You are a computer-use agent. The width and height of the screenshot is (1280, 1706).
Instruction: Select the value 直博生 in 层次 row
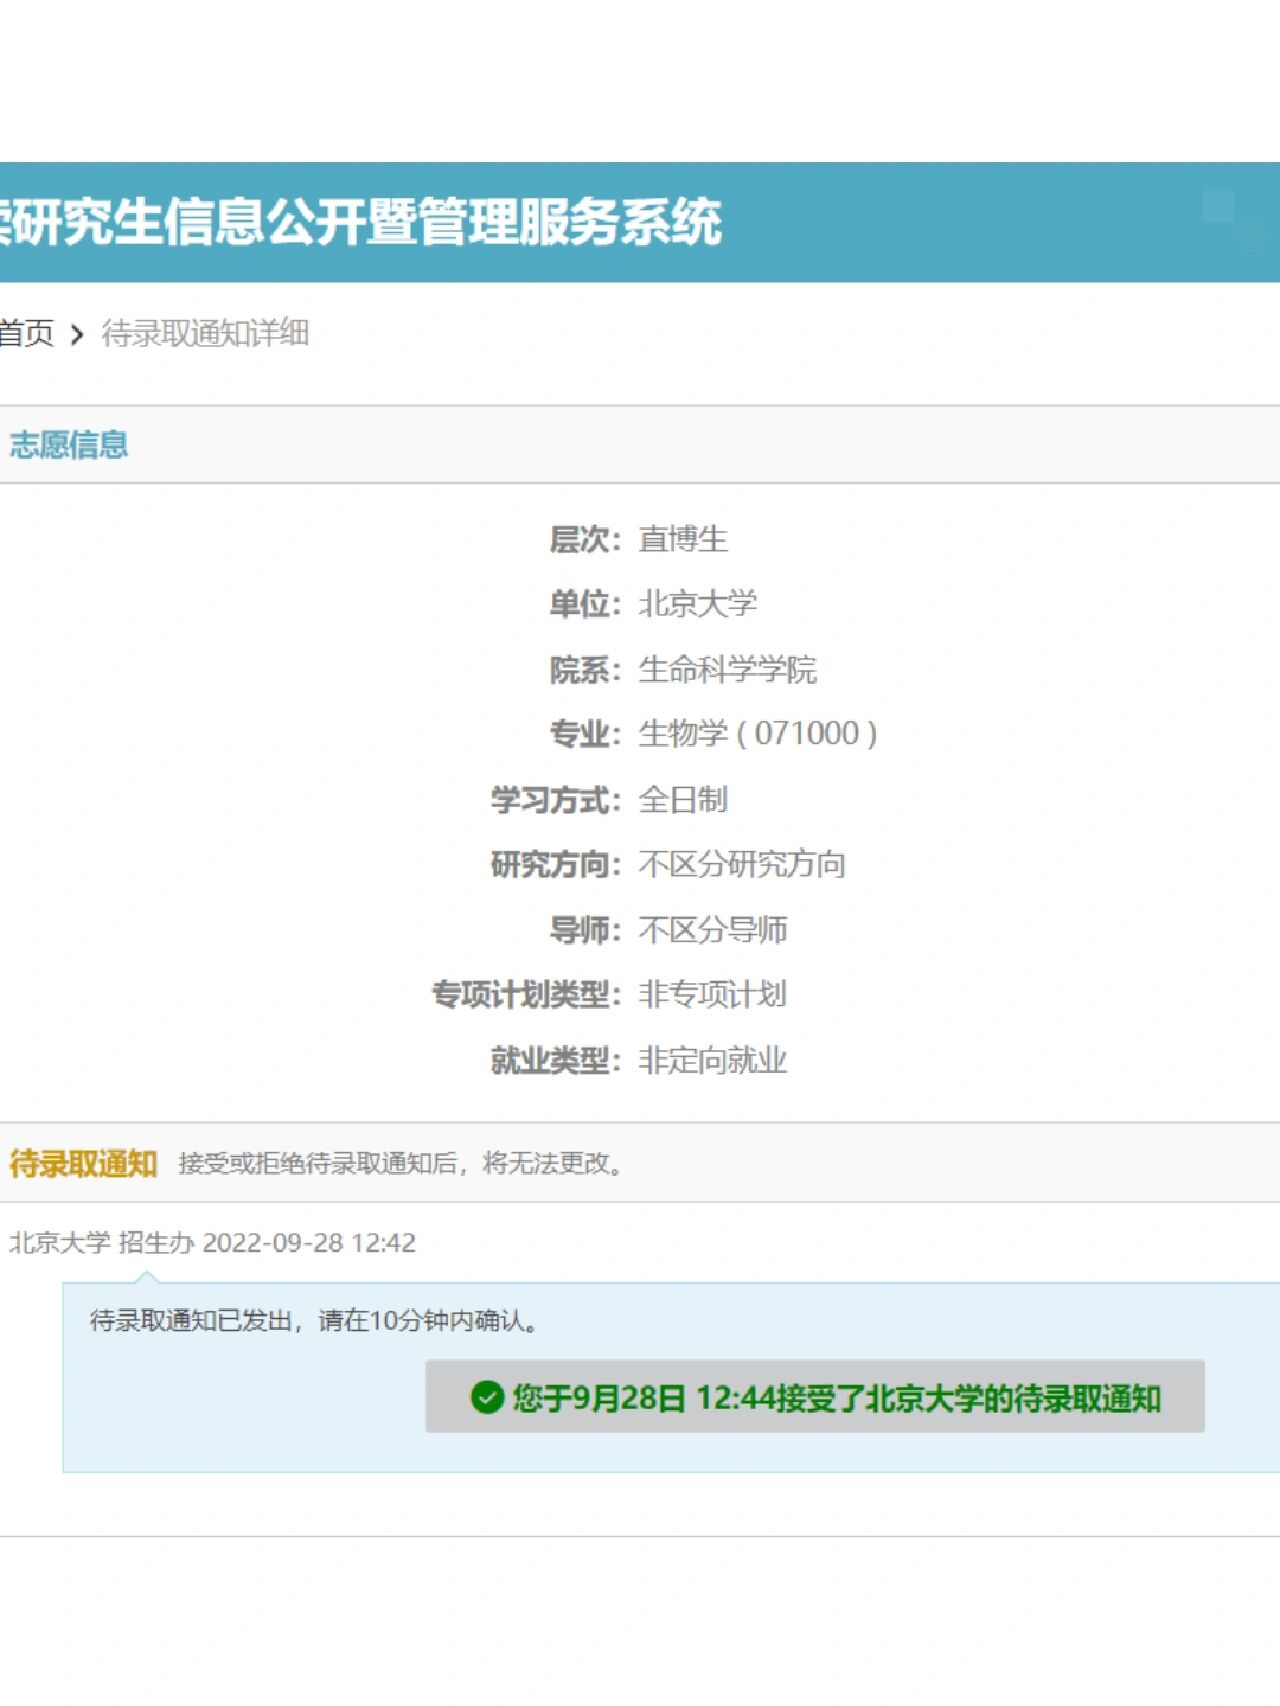(683, 539)
